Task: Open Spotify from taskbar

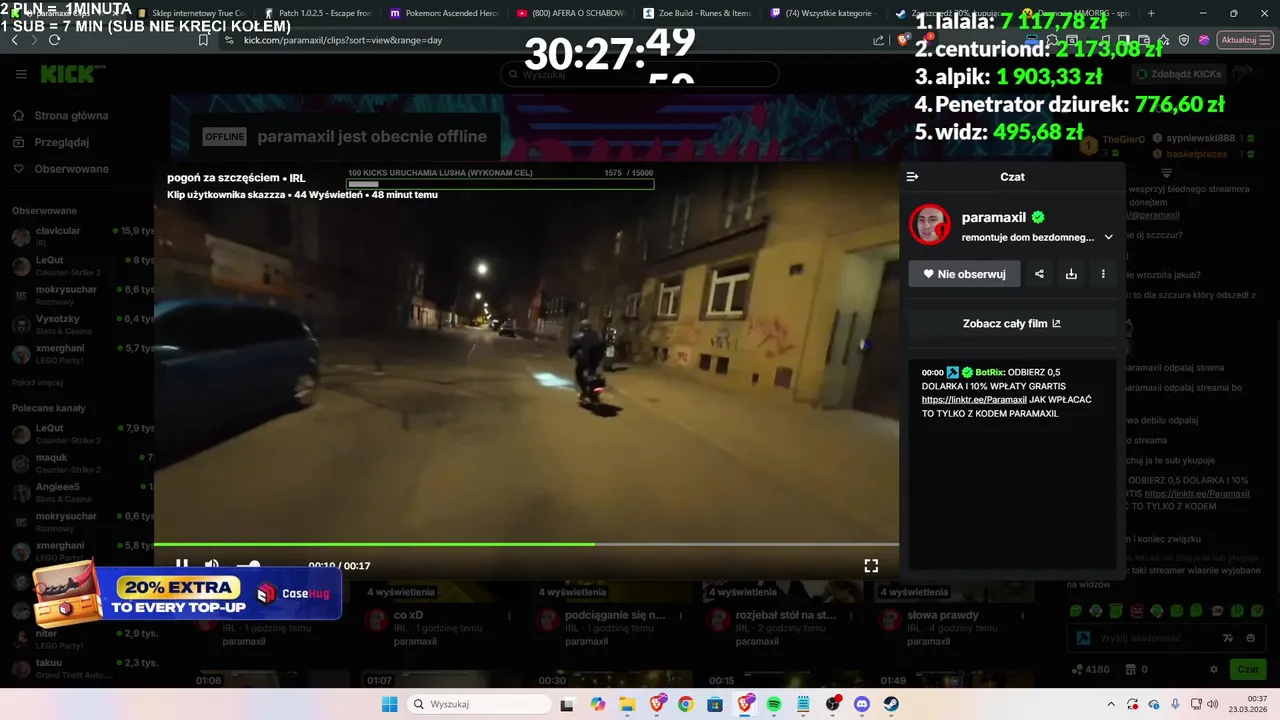Action: tap(774, 704)
